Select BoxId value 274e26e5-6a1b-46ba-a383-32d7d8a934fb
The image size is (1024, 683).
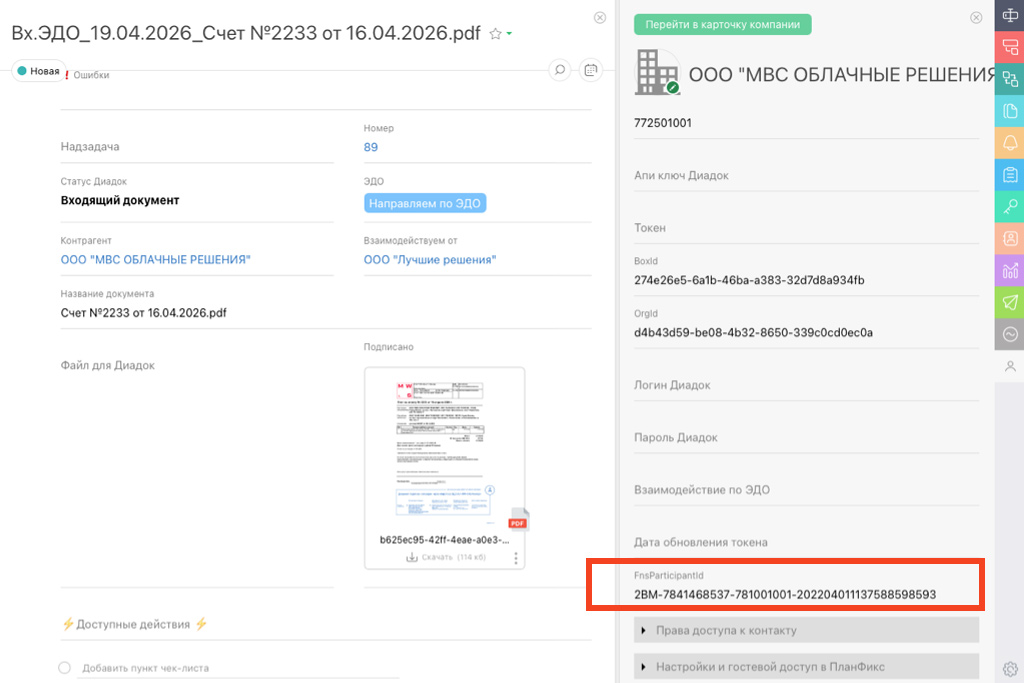click(x=749, y=280)
